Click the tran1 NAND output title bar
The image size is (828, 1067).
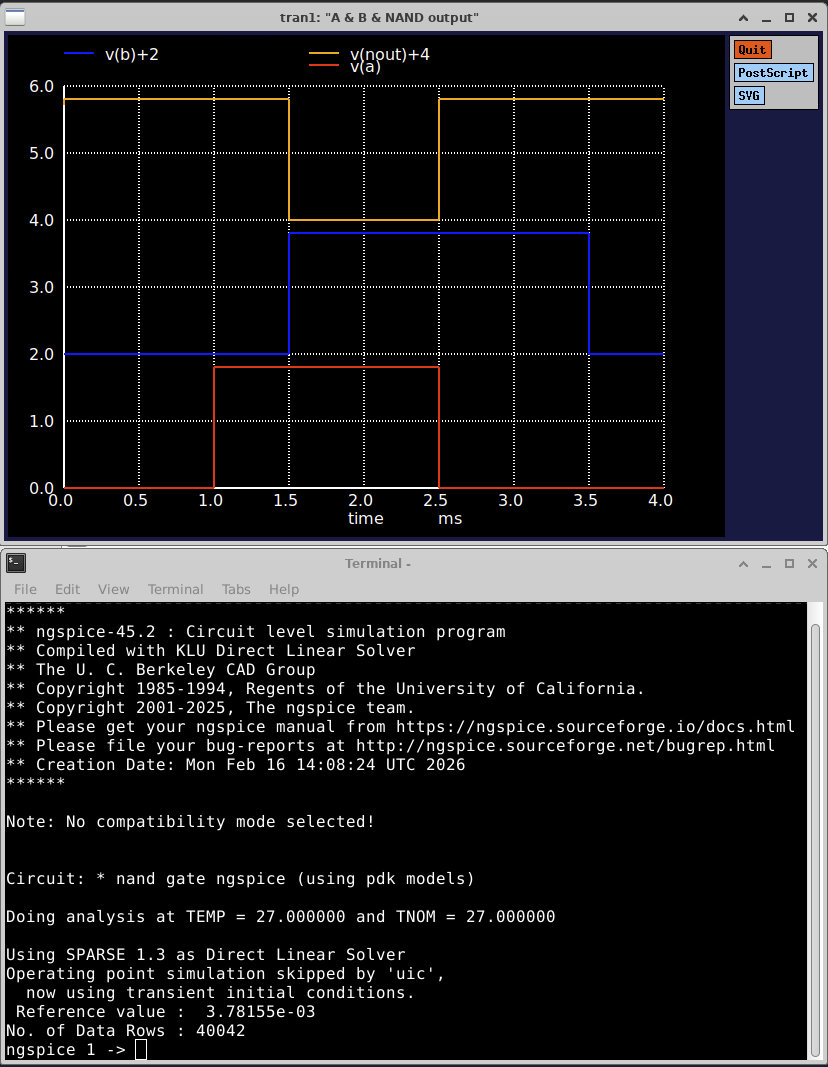click(x=377, y=17)
